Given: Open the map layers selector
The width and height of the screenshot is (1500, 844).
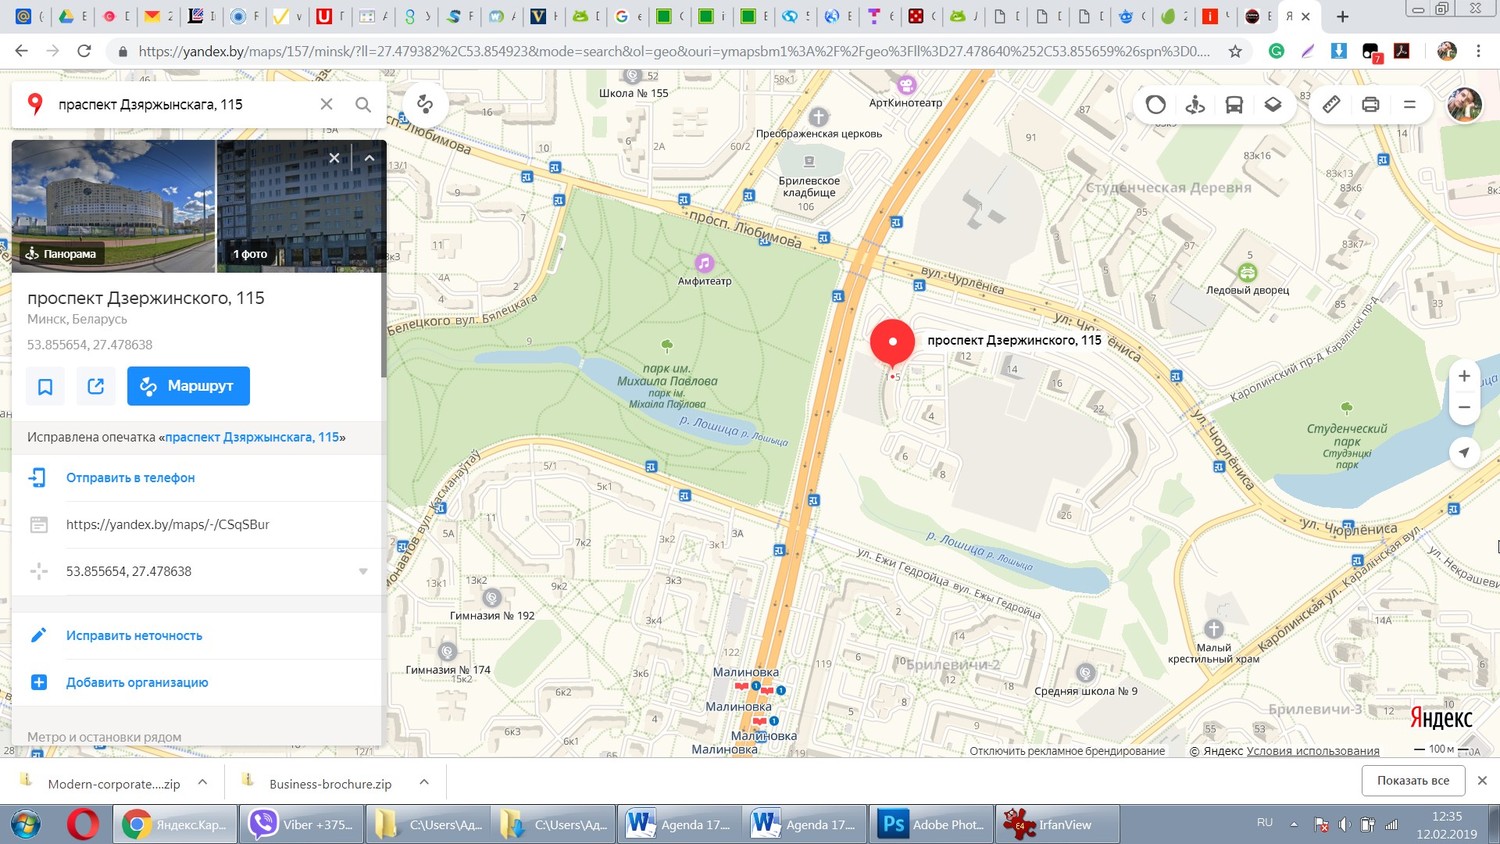Looking at the screenshot, I should coord(1273,104).
